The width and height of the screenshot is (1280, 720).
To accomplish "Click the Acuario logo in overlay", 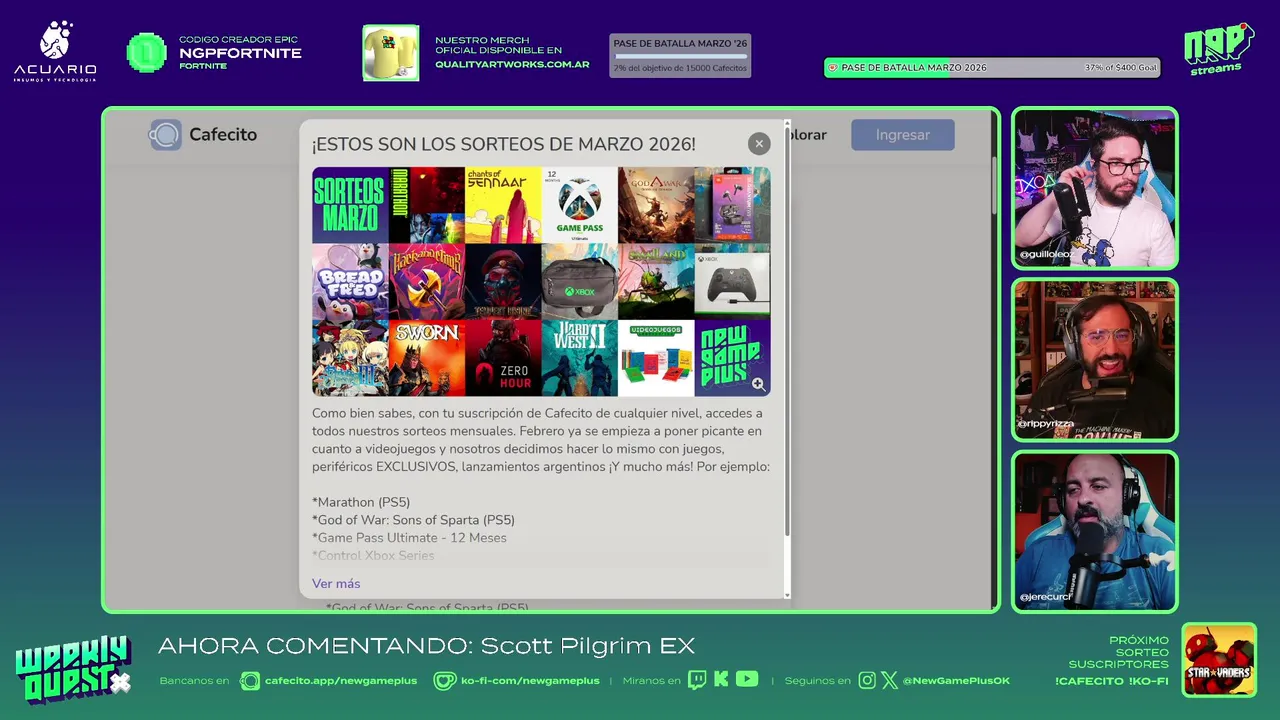I will click(x=55, y=52).
